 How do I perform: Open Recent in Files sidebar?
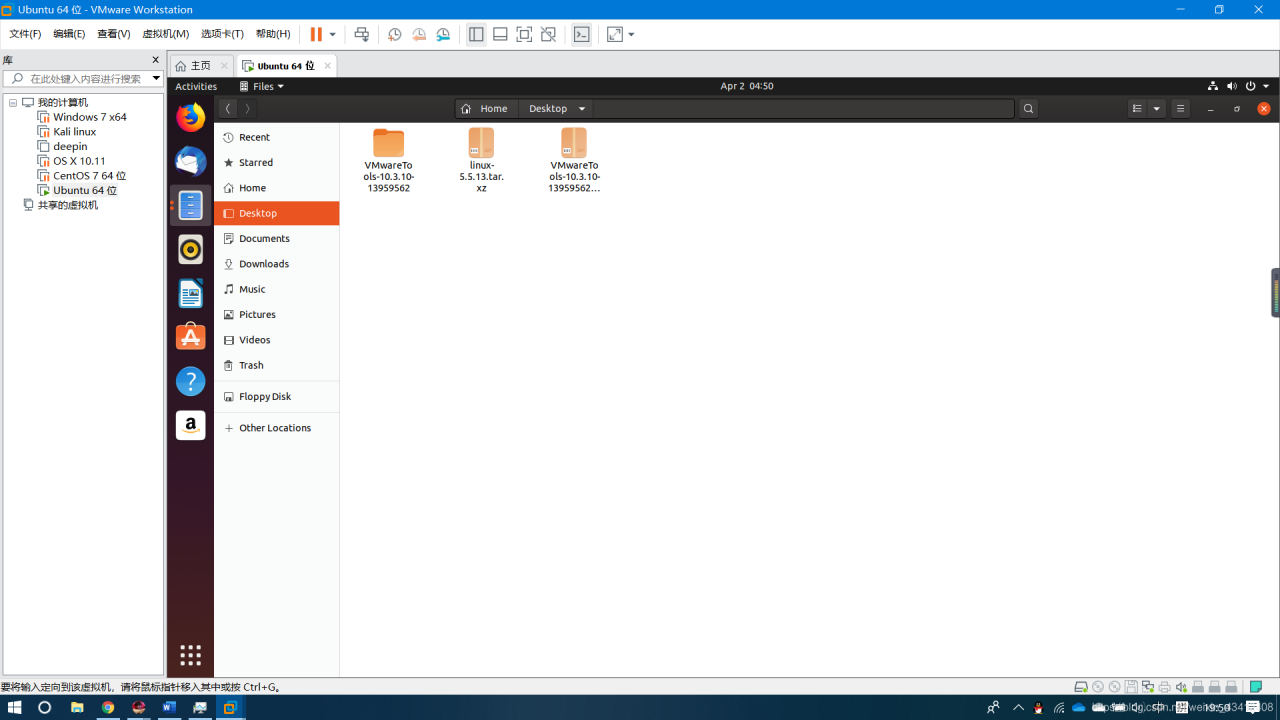[277, 137]
